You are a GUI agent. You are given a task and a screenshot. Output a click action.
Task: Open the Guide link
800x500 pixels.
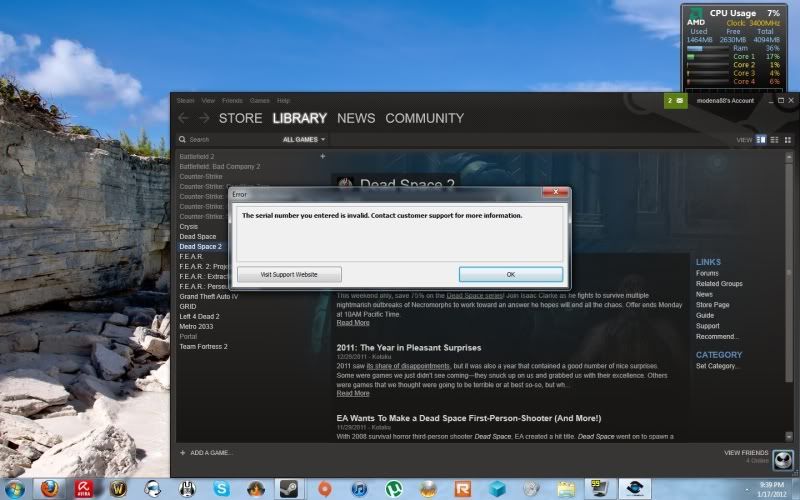(x=705, y=315)
